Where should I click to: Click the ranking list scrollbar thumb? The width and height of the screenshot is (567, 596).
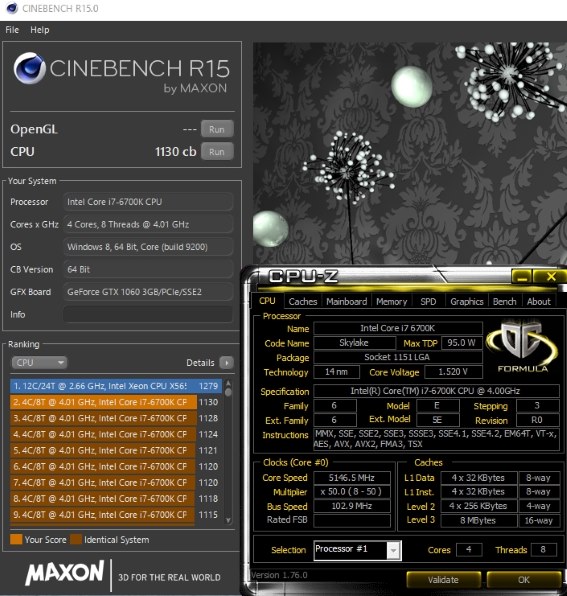point(228,392)
